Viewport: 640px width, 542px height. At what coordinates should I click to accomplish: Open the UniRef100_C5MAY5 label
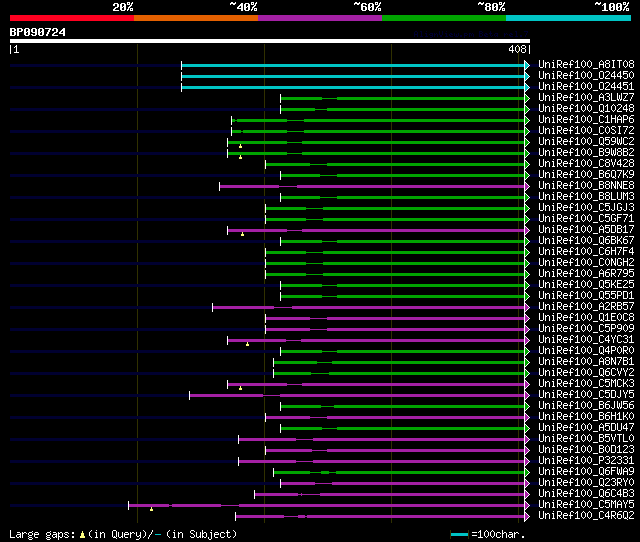pyautogui.click(x=586, y=505)
